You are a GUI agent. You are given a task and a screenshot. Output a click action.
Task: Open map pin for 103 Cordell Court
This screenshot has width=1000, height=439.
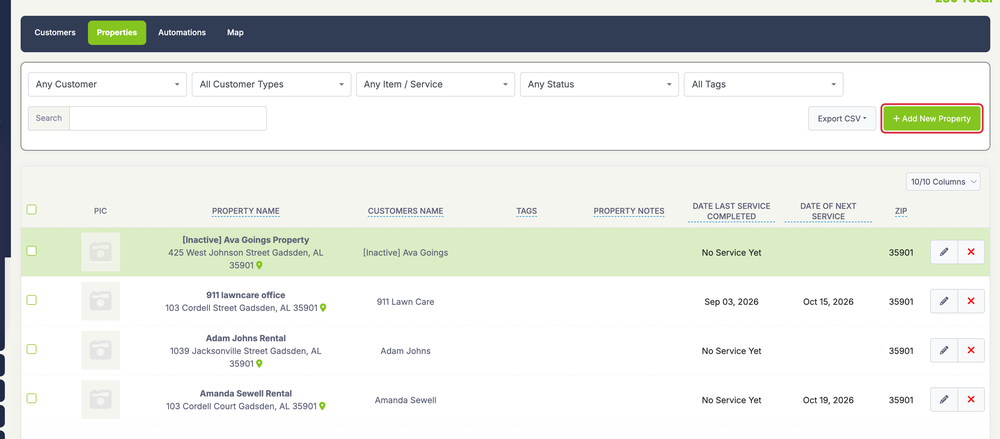point(323,406)
